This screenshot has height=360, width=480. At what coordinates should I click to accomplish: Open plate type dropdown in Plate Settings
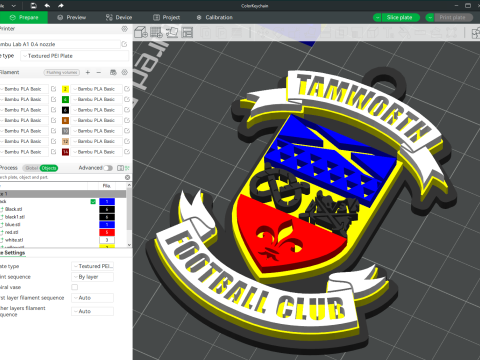(93, 266)
